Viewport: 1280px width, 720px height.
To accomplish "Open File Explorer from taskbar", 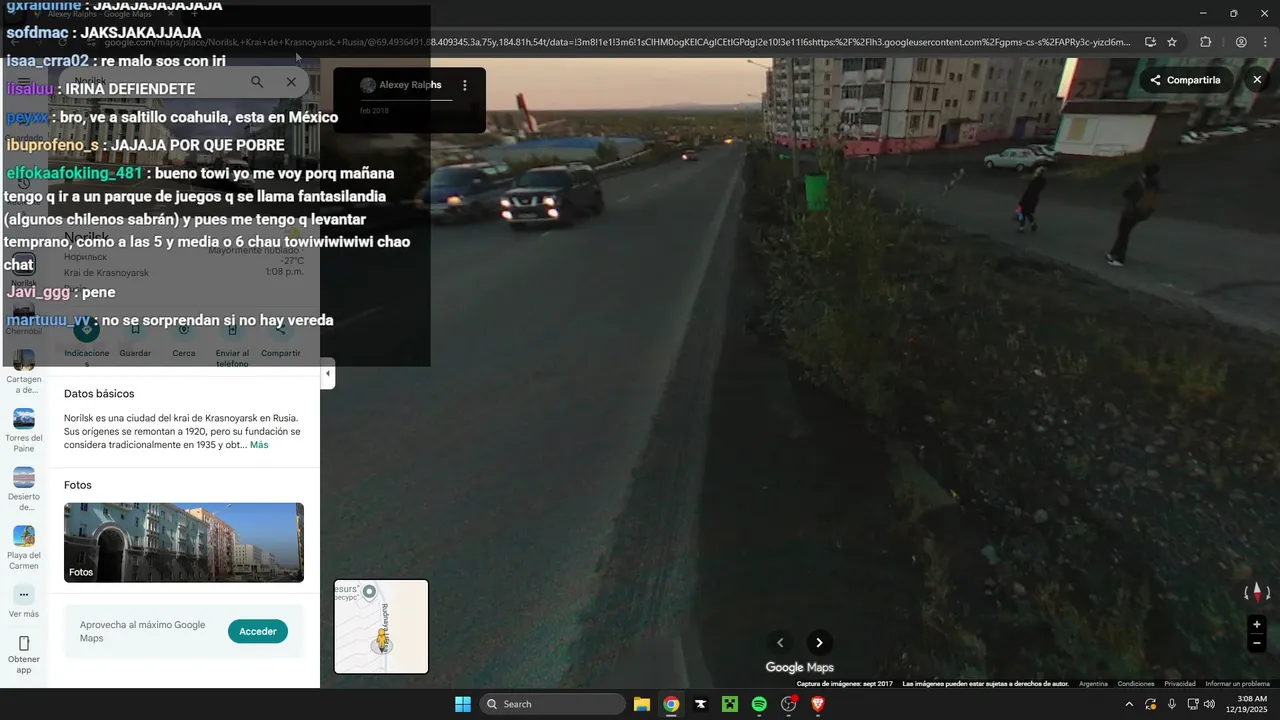I will [642, 704].
